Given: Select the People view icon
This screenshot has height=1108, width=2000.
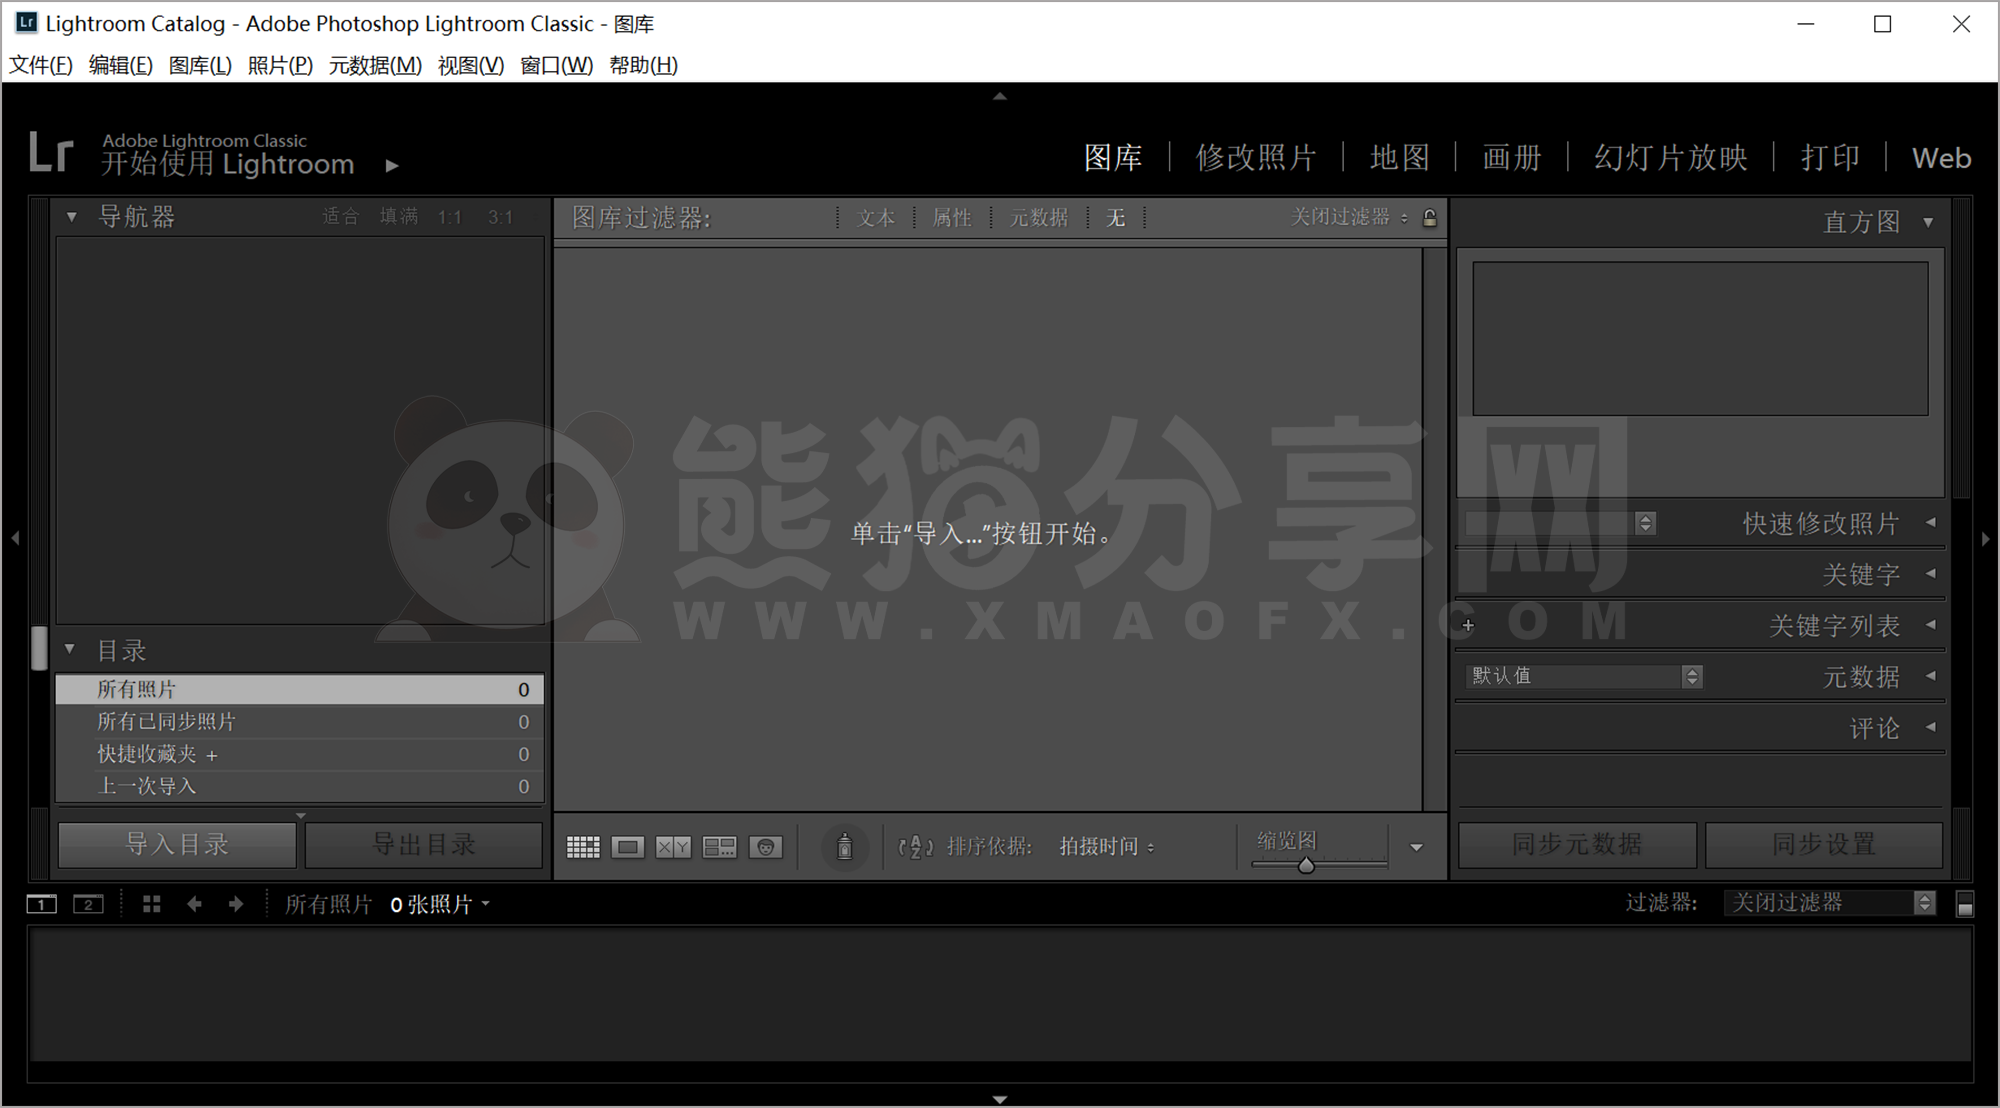Looking at the screenshot, I should pyautogui.click(x=765, y=847).
